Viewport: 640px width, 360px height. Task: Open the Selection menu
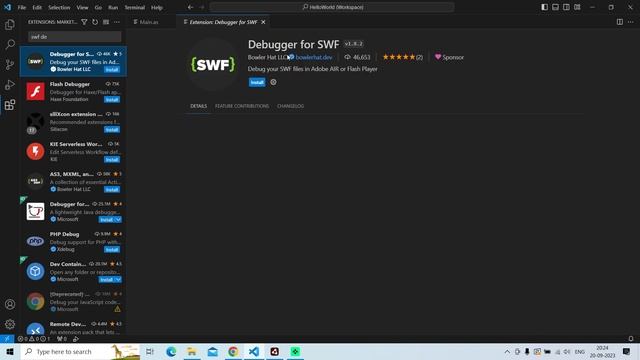(59, 7)
